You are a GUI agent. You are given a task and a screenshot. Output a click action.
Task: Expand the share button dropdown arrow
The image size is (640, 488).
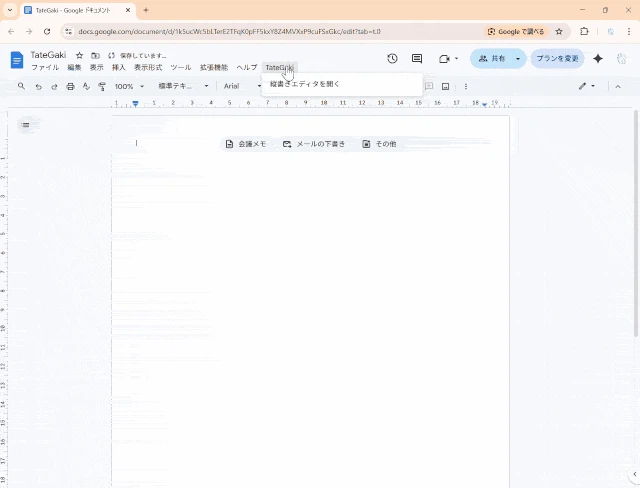tap(518, 59)
